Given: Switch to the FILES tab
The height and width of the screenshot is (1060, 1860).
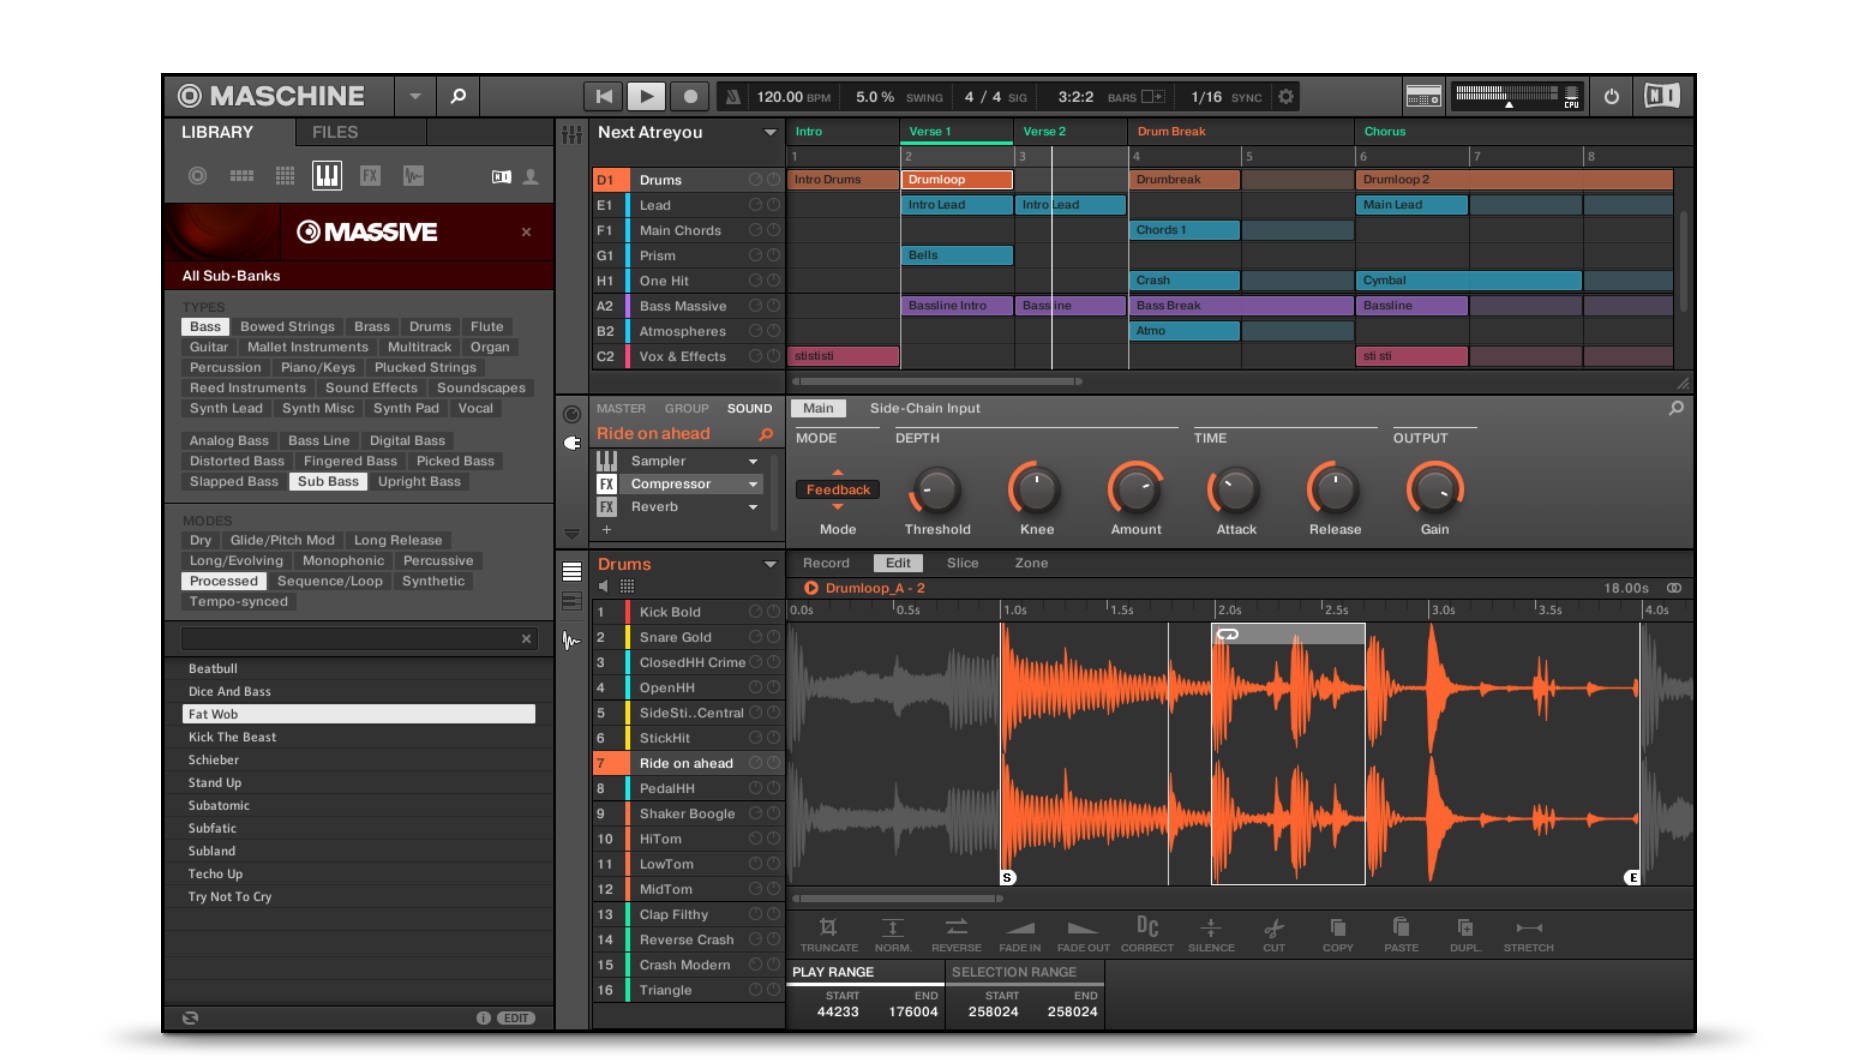Looking at the screenshot, I should [x=335, y=132].
